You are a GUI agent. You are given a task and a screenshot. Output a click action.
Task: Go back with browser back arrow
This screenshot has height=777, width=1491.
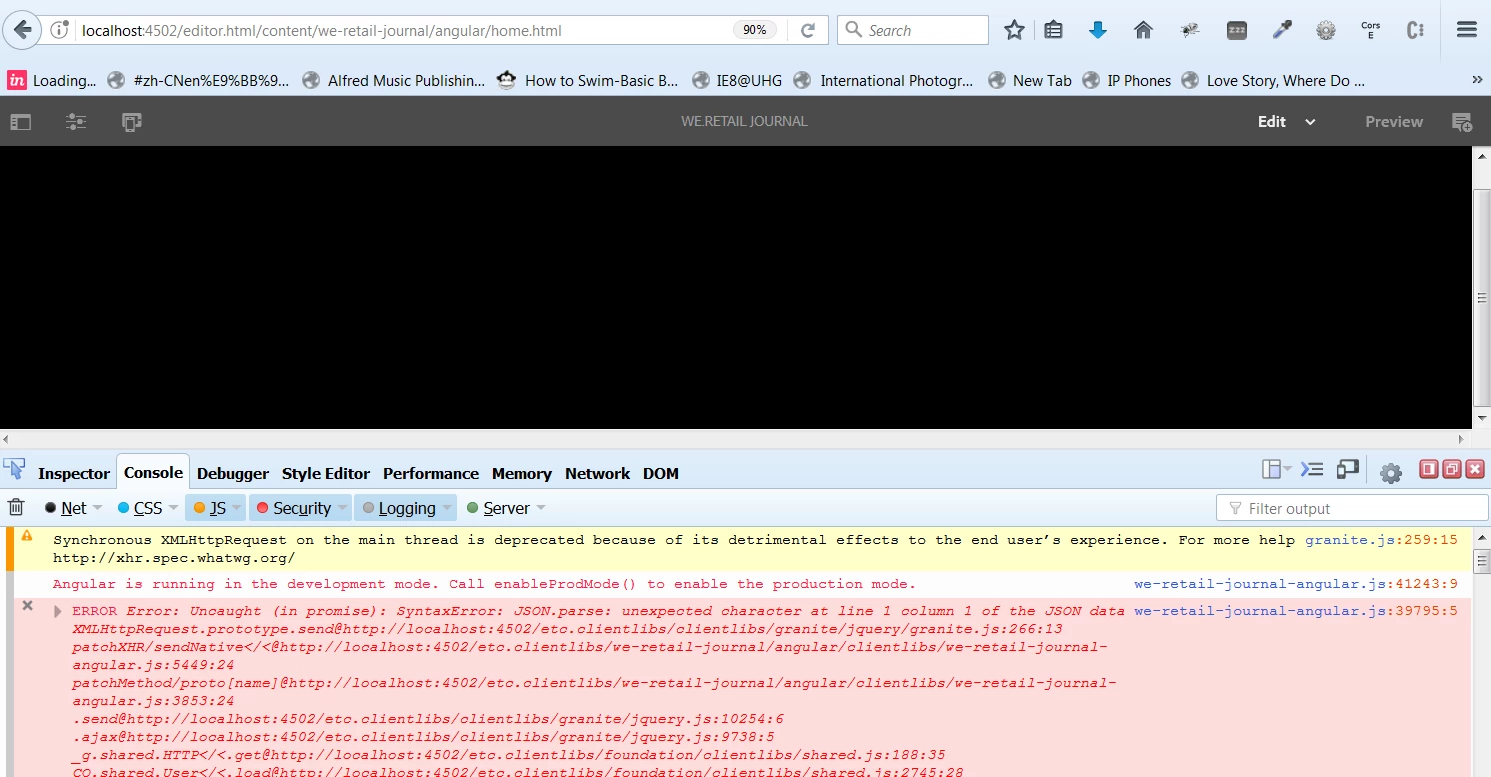22,30
